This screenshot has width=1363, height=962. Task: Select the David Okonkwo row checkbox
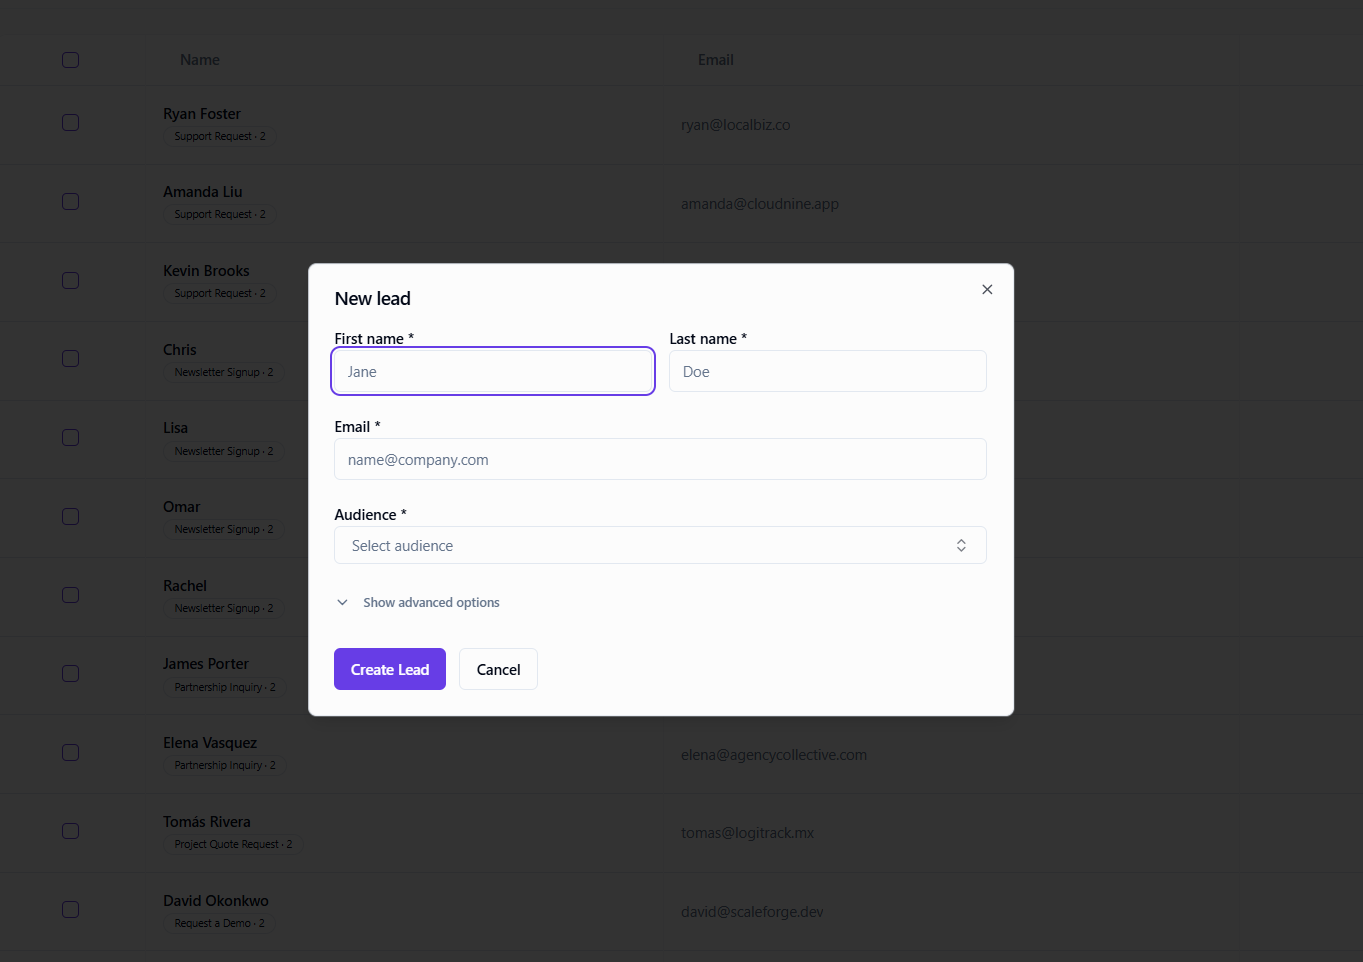coord(70,909)
